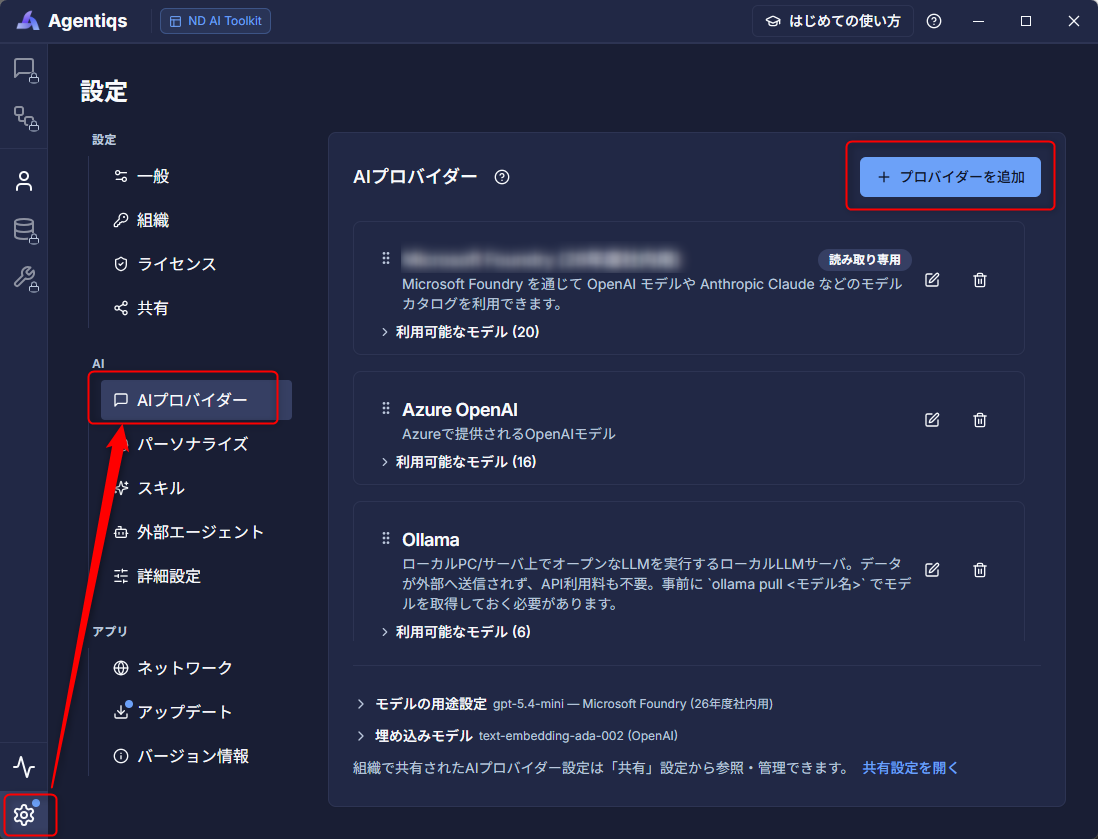Click プロバイダーを追加 button
The width and height of the screenshot is (1098, 839).
tap(950, 177)
